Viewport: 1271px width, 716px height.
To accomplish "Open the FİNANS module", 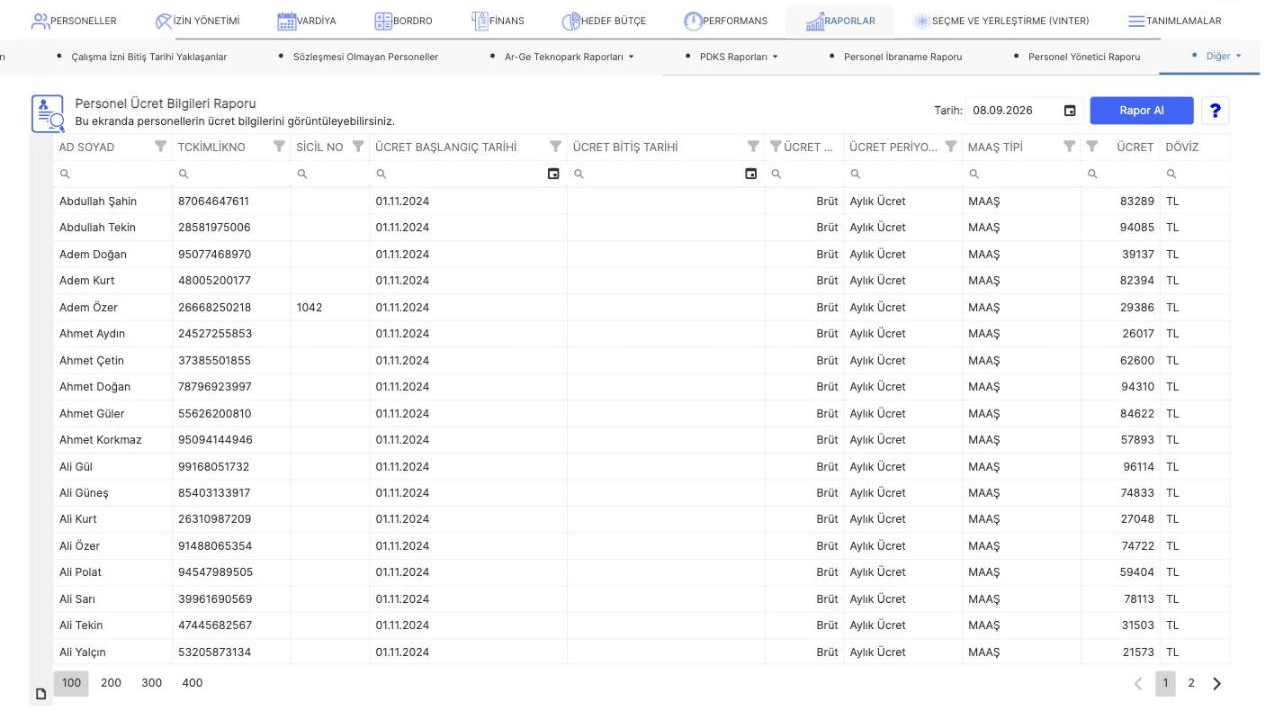I will tap(497, 19).
